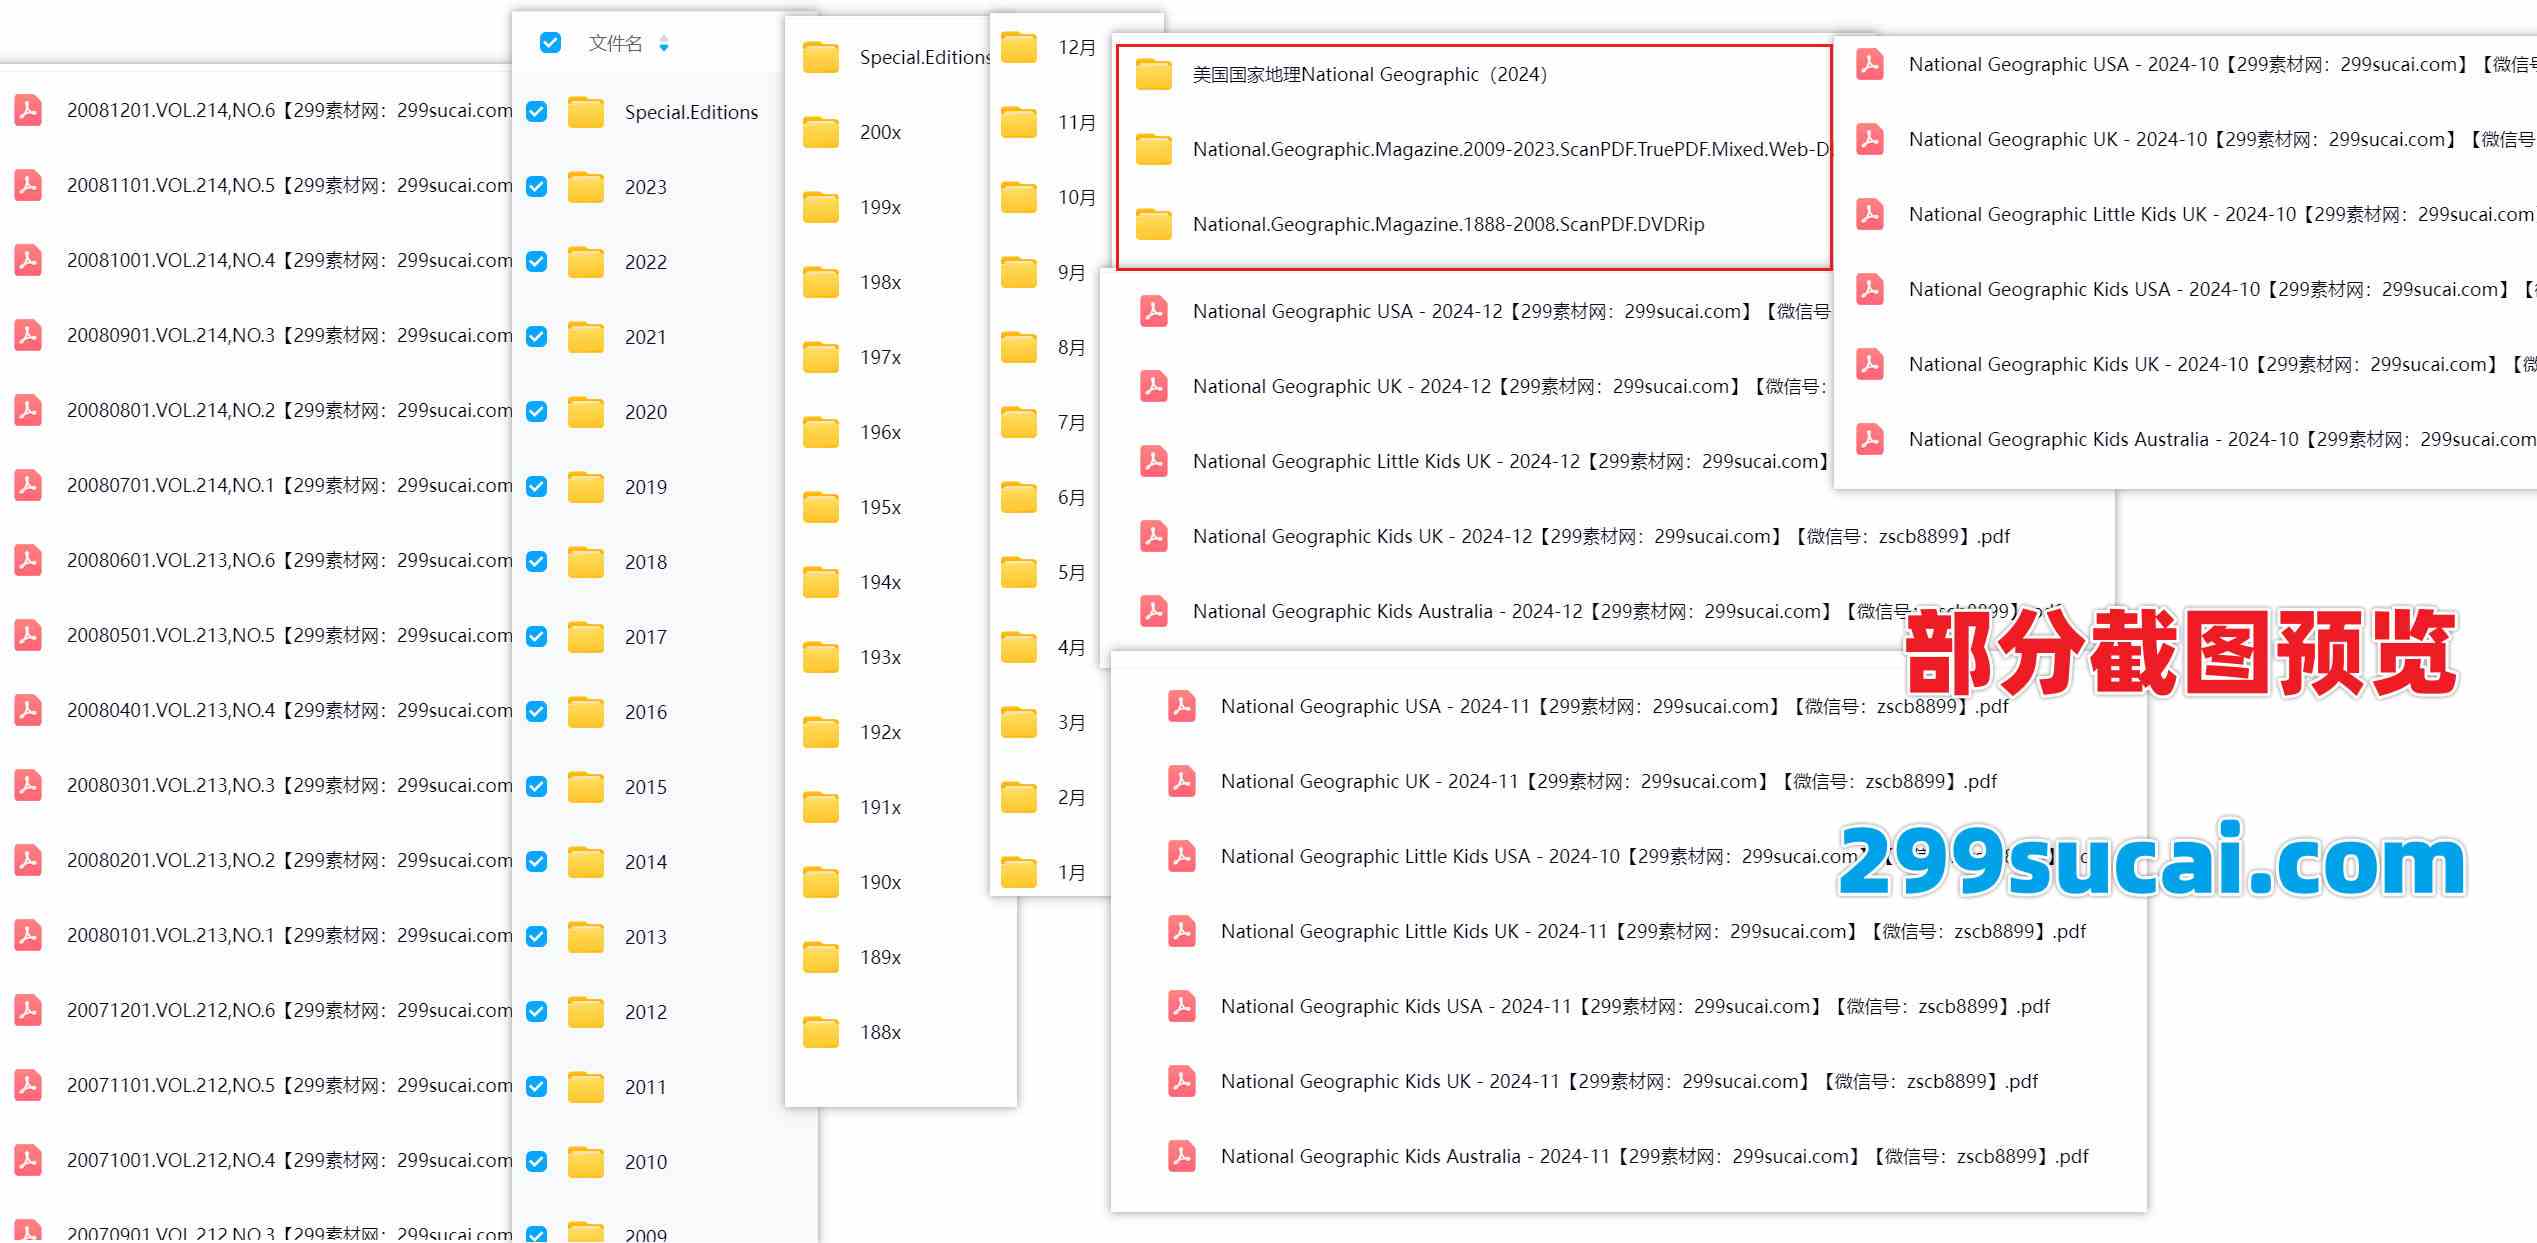The height and width of the screenshot is (1243, 2537).
Task: Open the 1月 month folder icon
Action: [1019, 871]
